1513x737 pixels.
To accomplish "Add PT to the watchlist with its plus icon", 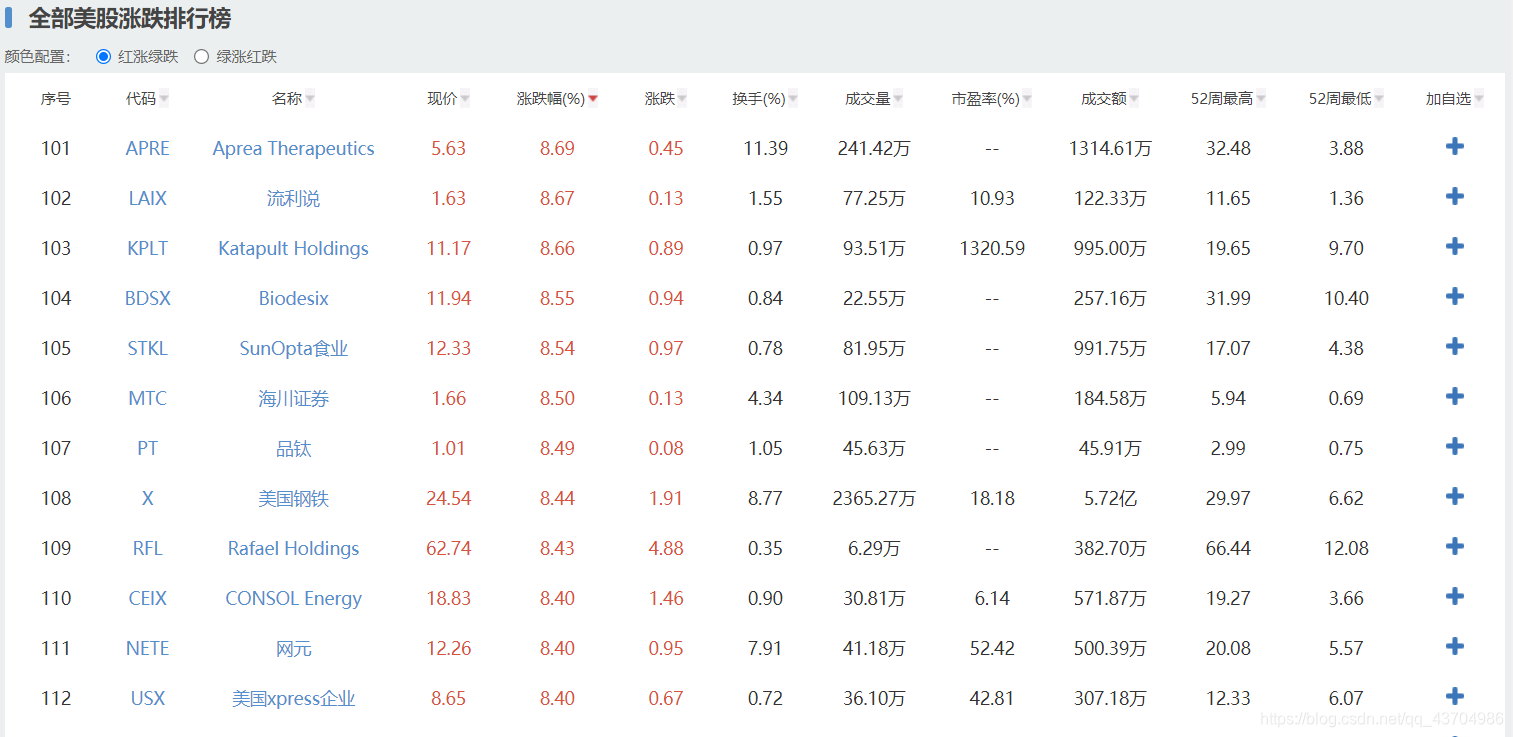I will click(x=1455, y=447).
